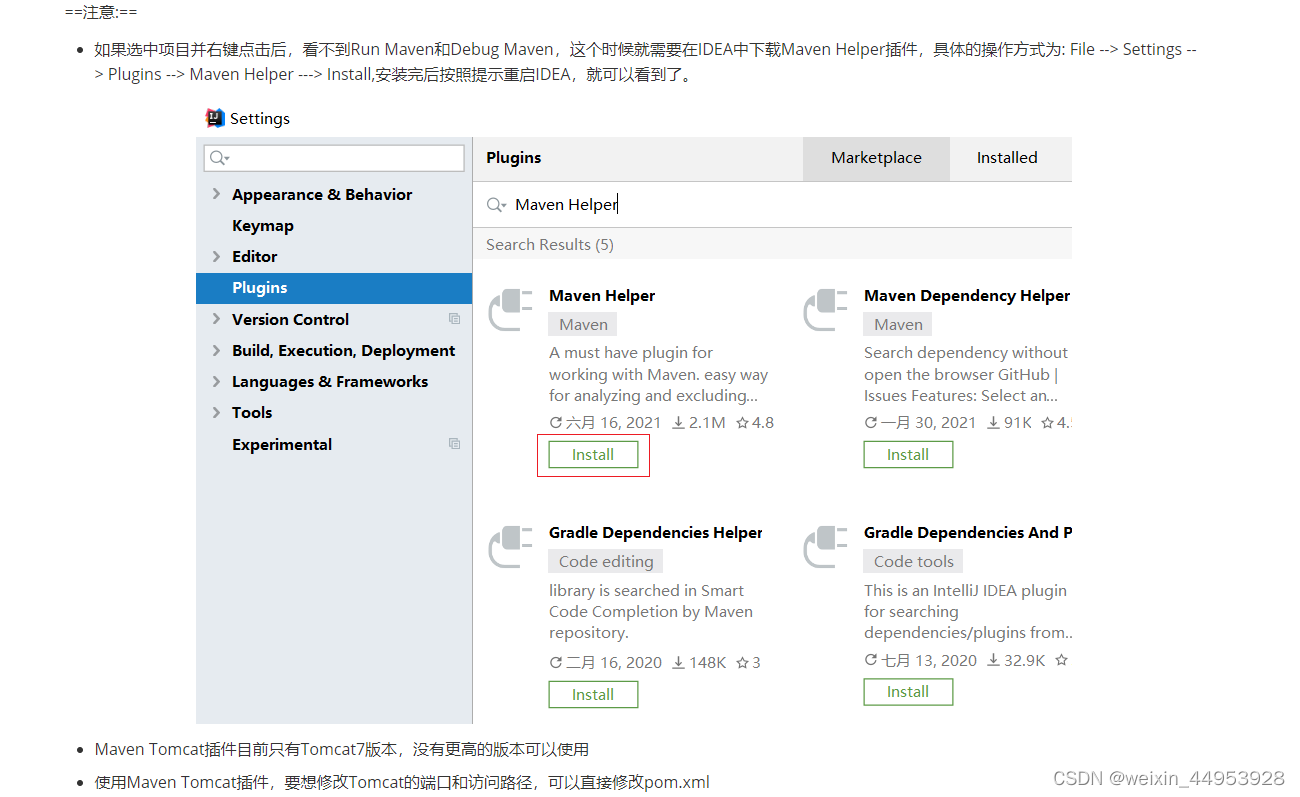Click the IntelliJ IDEA Settings window icon
Image resolution: width=1300 pixels, height=797 pixels.
[215, 118]
